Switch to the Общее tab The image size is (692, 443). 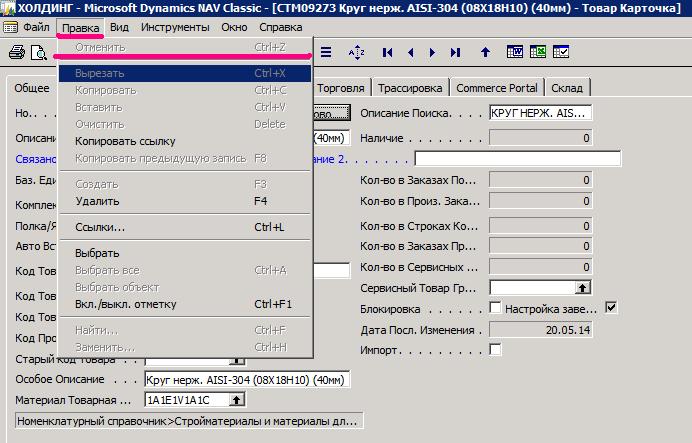[x=32, y=88]
